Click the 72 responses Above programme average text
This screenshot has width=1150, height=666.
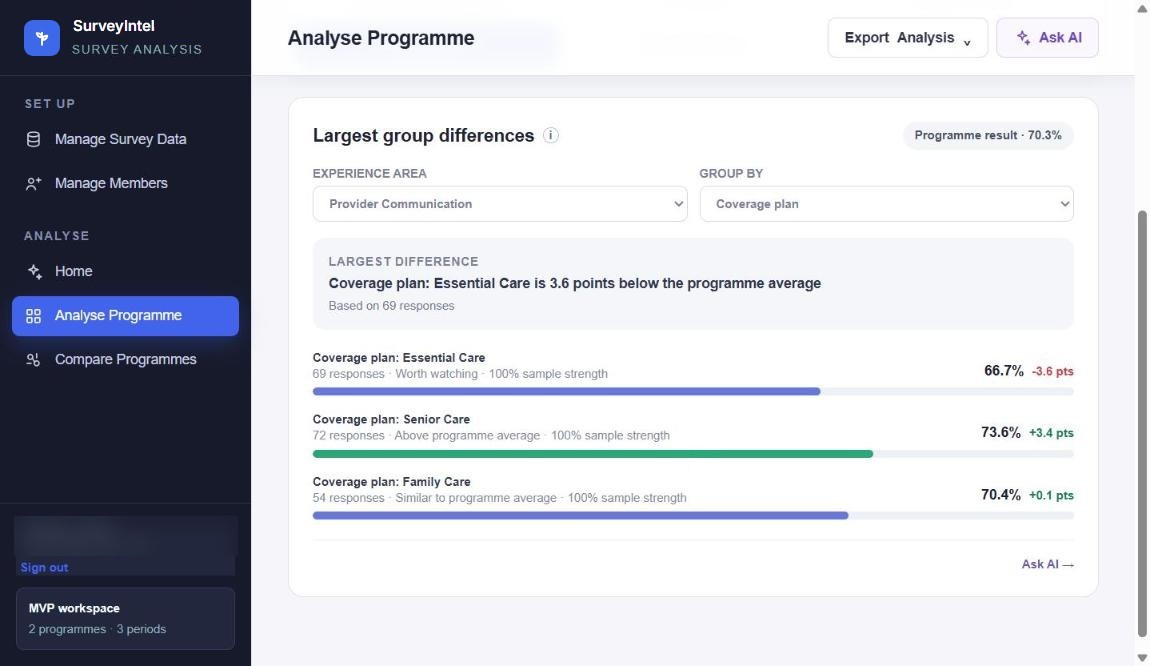(x=491, y=436)
